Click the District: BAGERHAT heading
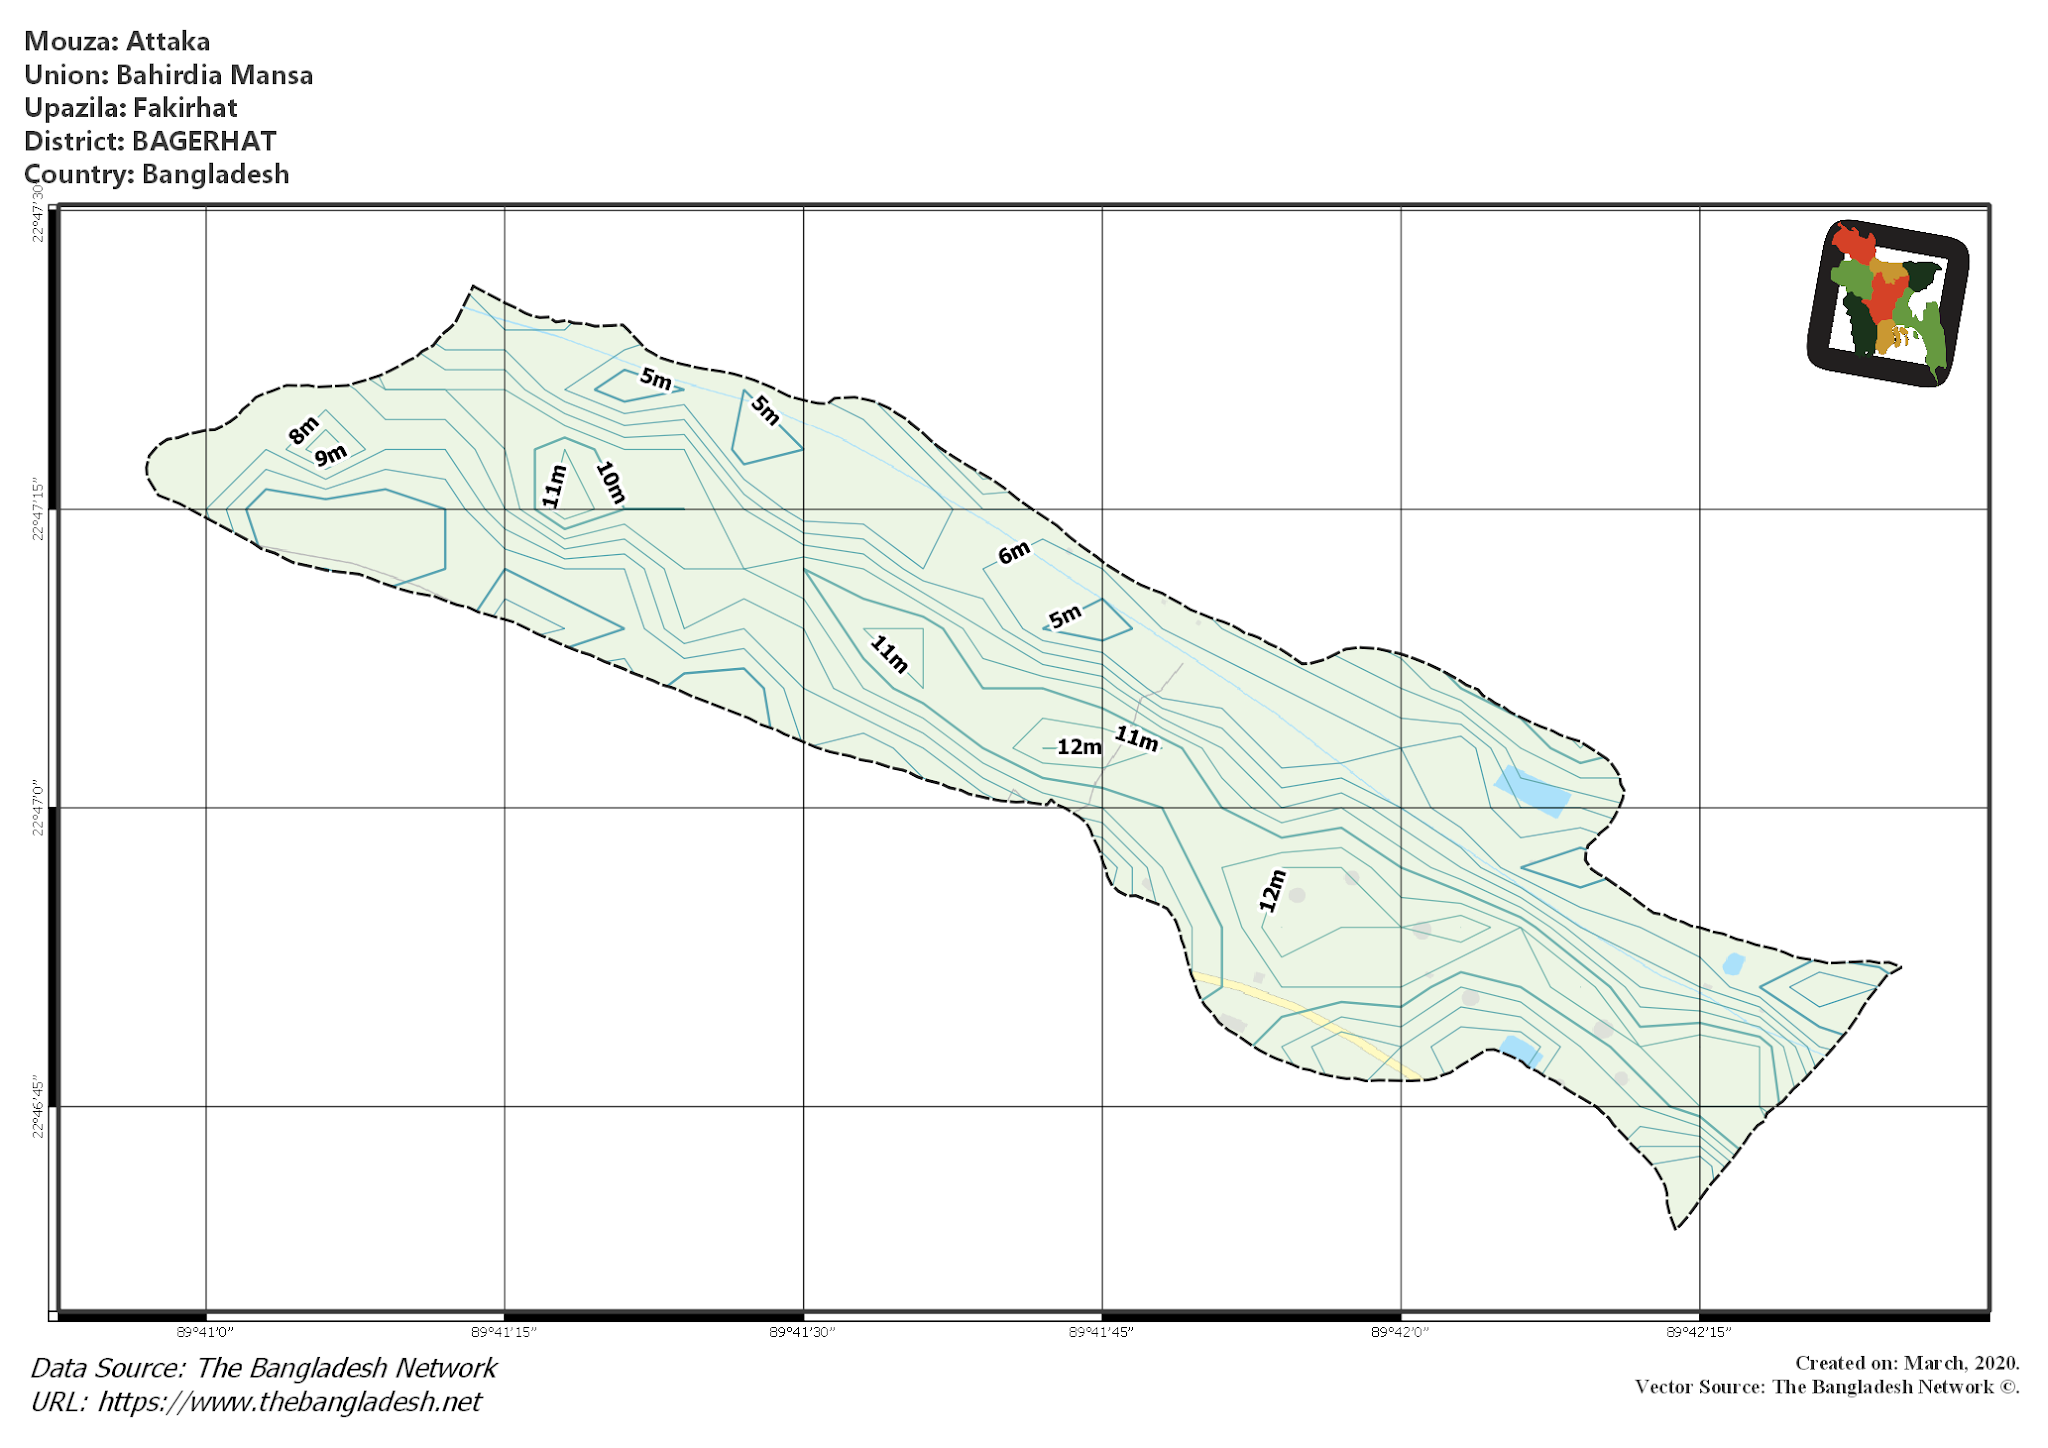This screenshot has width=2048, height=1448. point(152,142)
